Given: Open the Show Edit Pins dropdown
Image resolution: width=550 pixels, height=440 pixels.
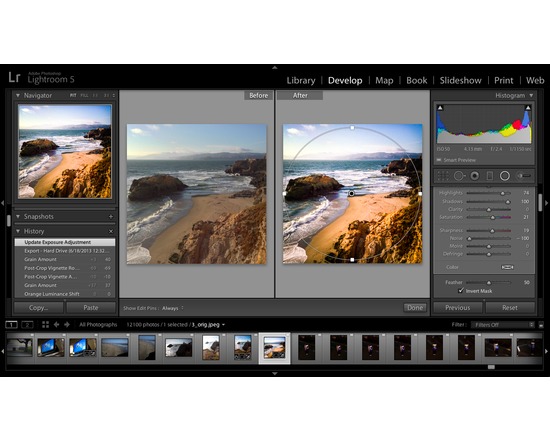Looking at the screenshot, I should (x=172, y=308).
